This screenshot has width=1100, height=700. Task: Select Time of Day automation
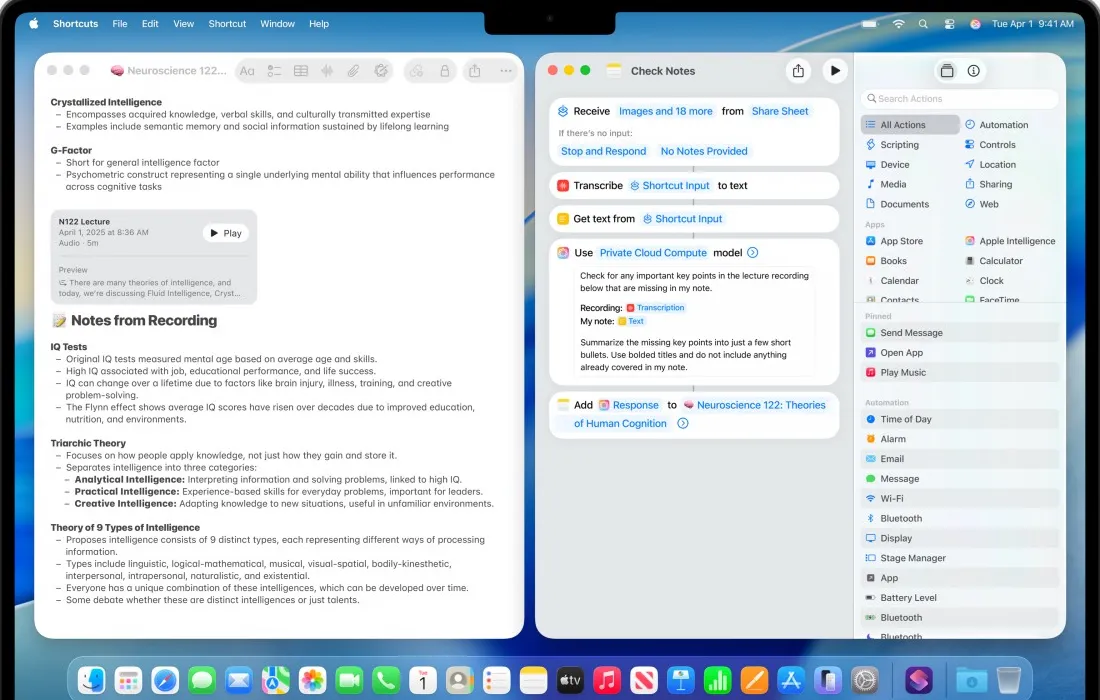point(960,419)
